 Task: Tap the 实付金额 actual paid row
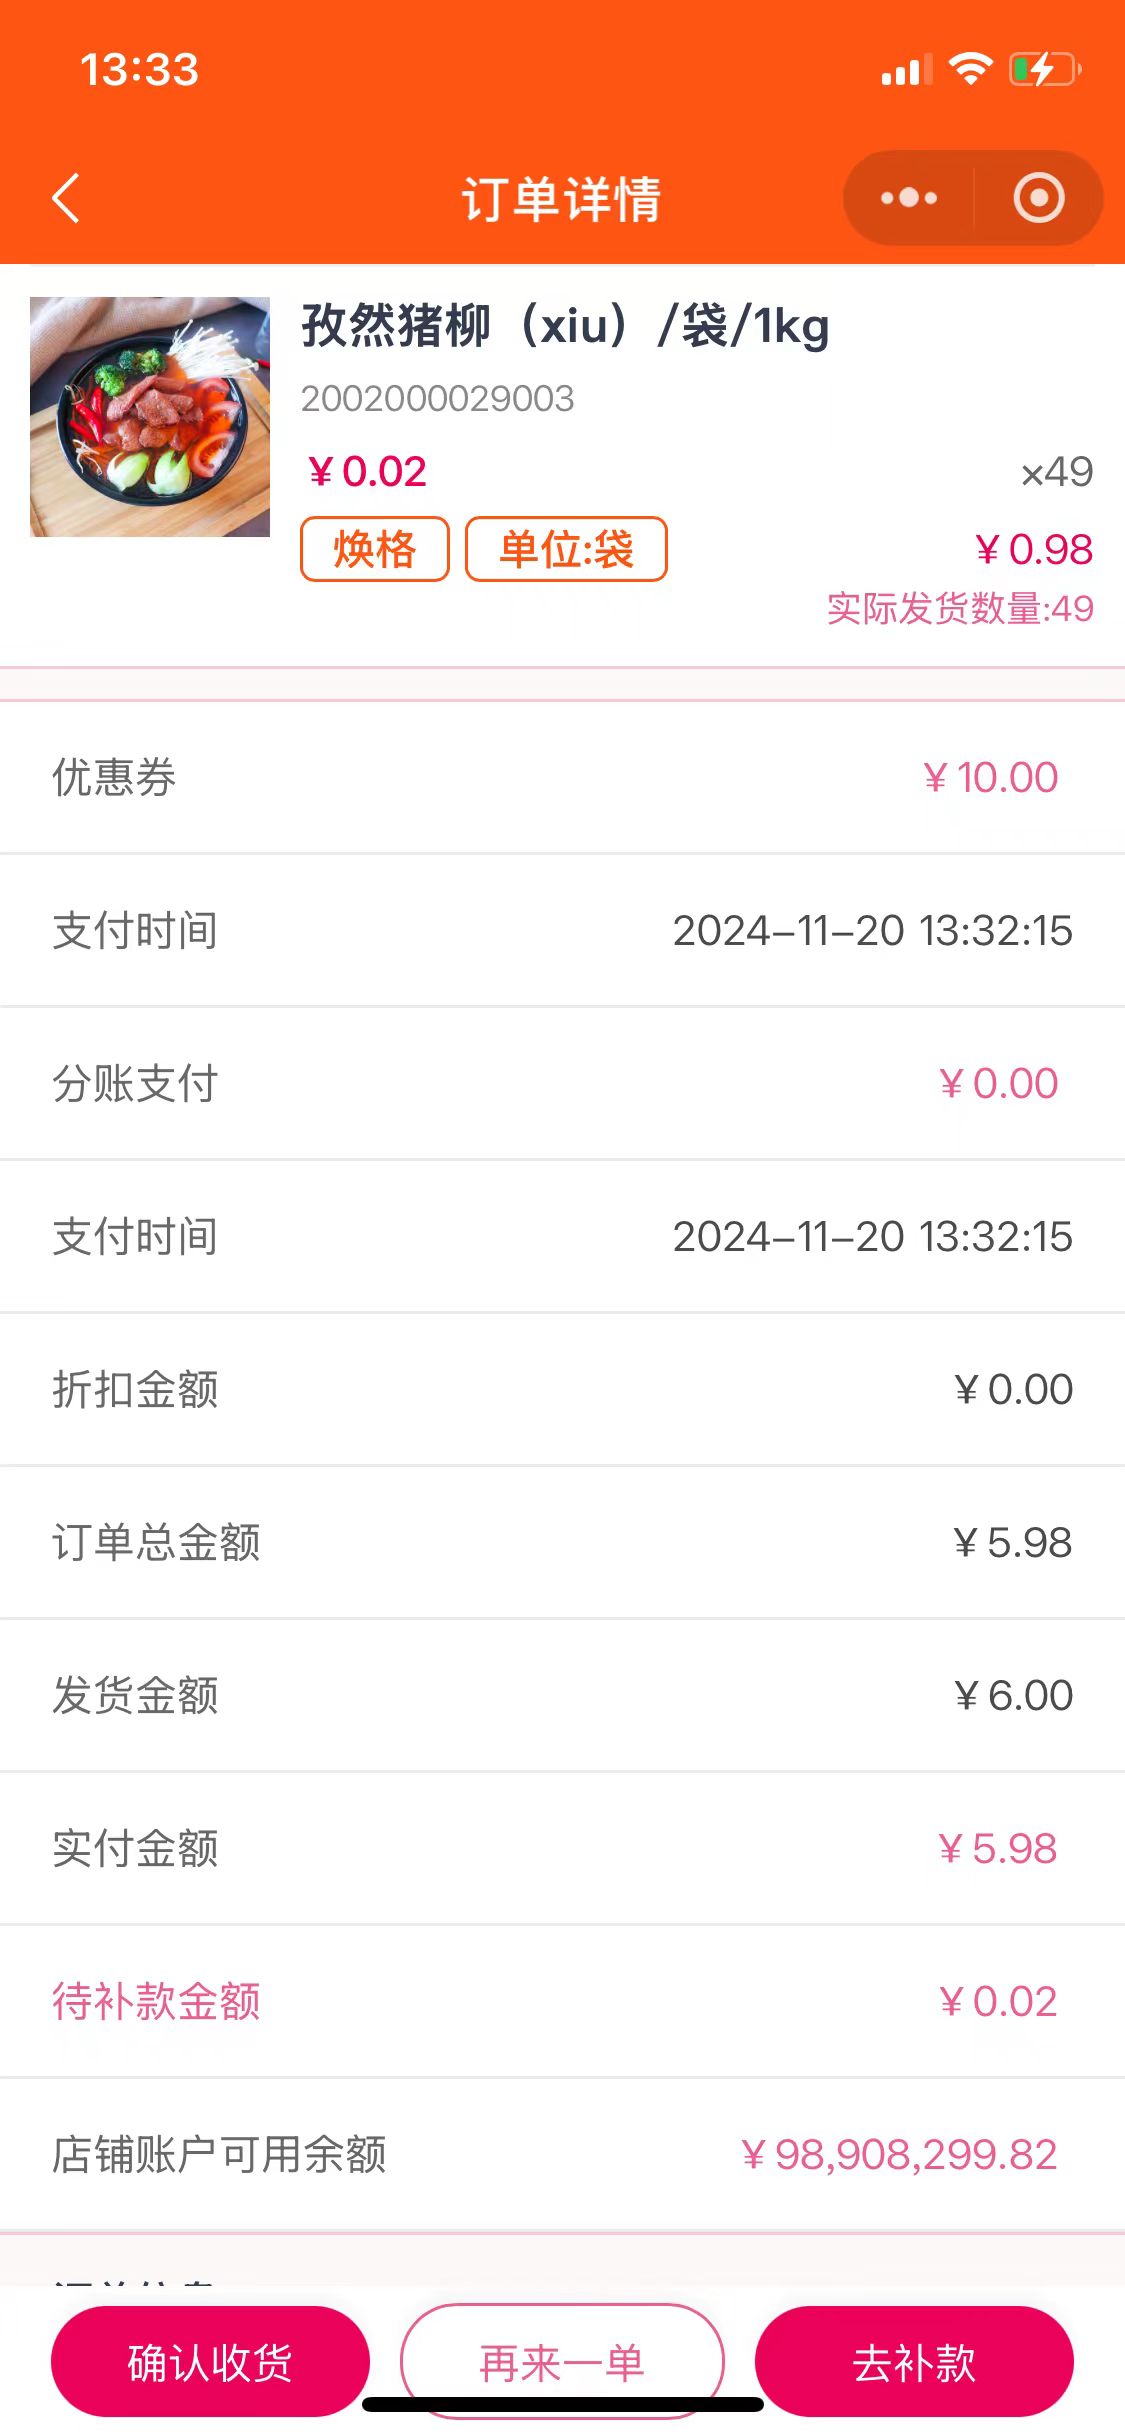[x=562, y=1849]
